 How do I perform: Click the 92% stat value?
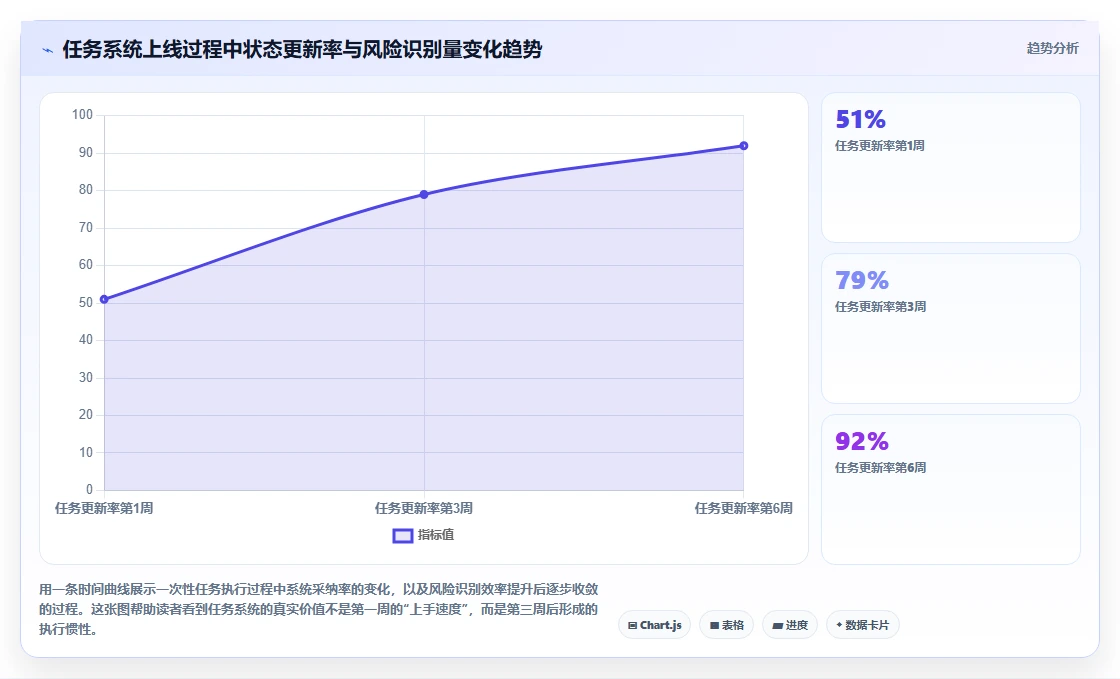coord(861,441)
